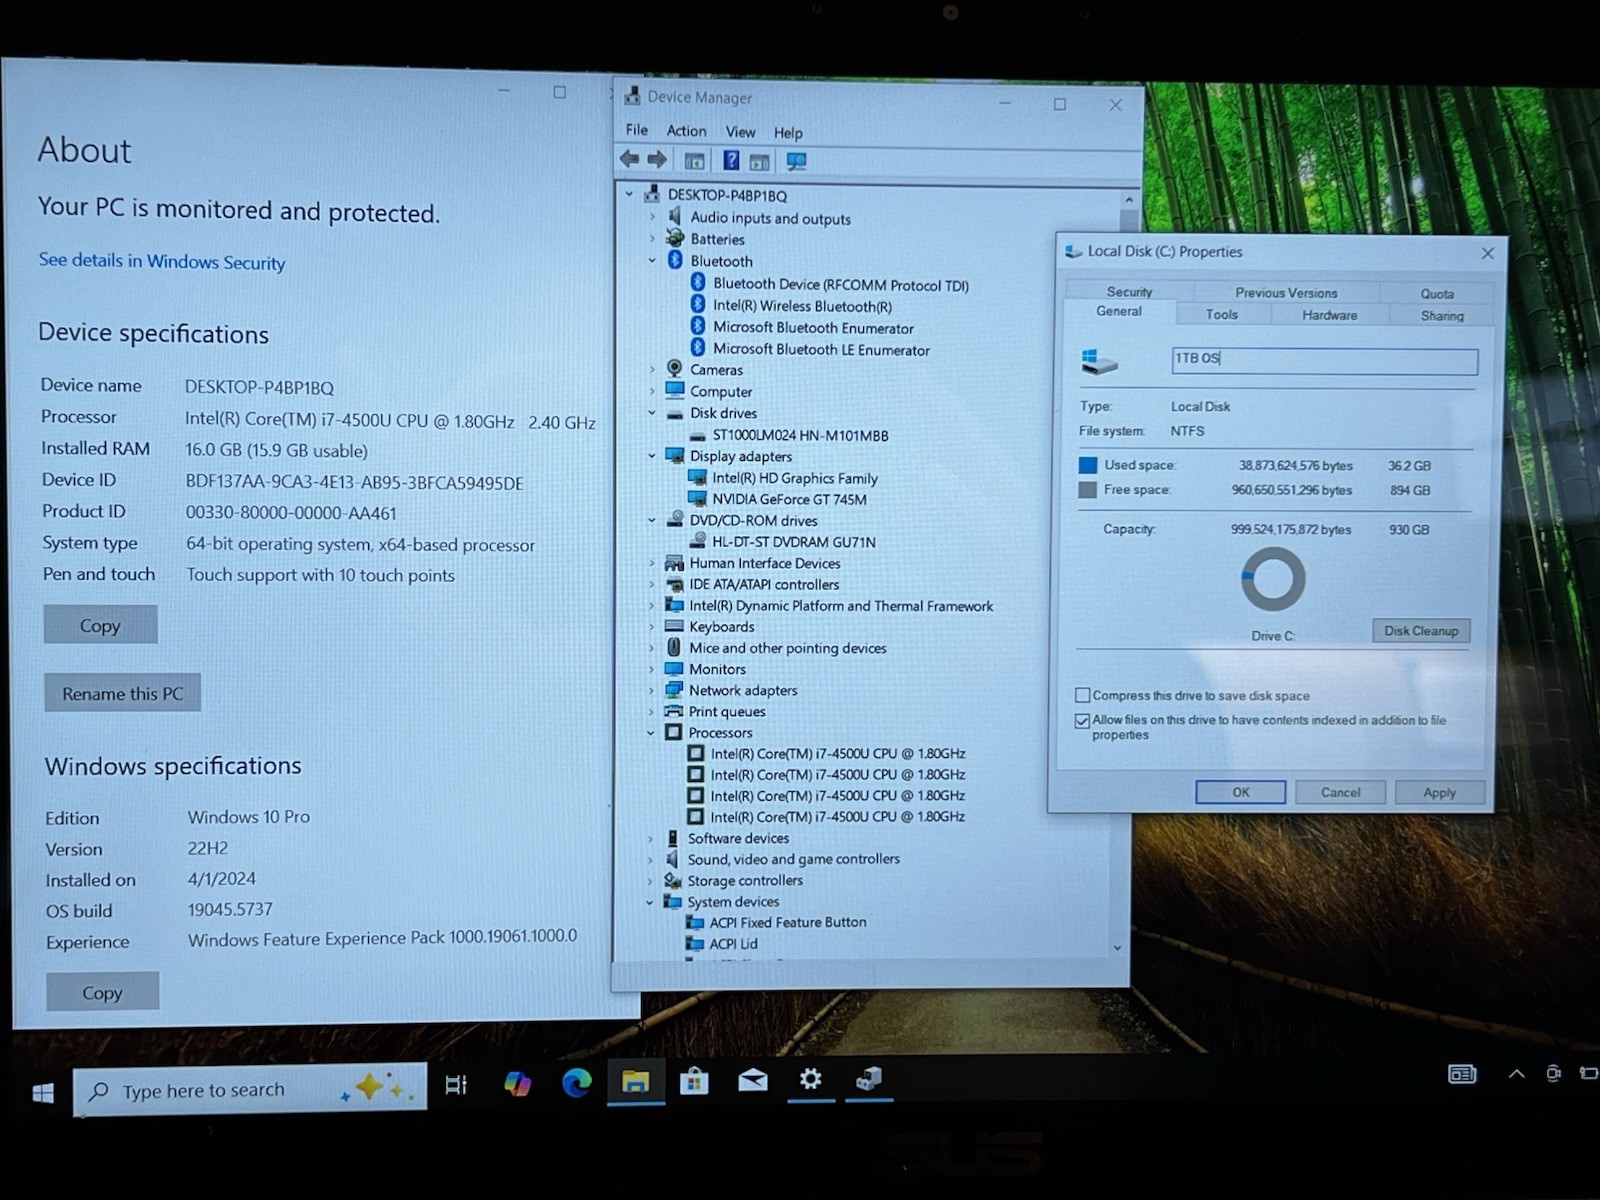The image size is (1600, 1200).
Task: Click the Back arrow in Device Manager toolbar
Action: coord(629,159)
